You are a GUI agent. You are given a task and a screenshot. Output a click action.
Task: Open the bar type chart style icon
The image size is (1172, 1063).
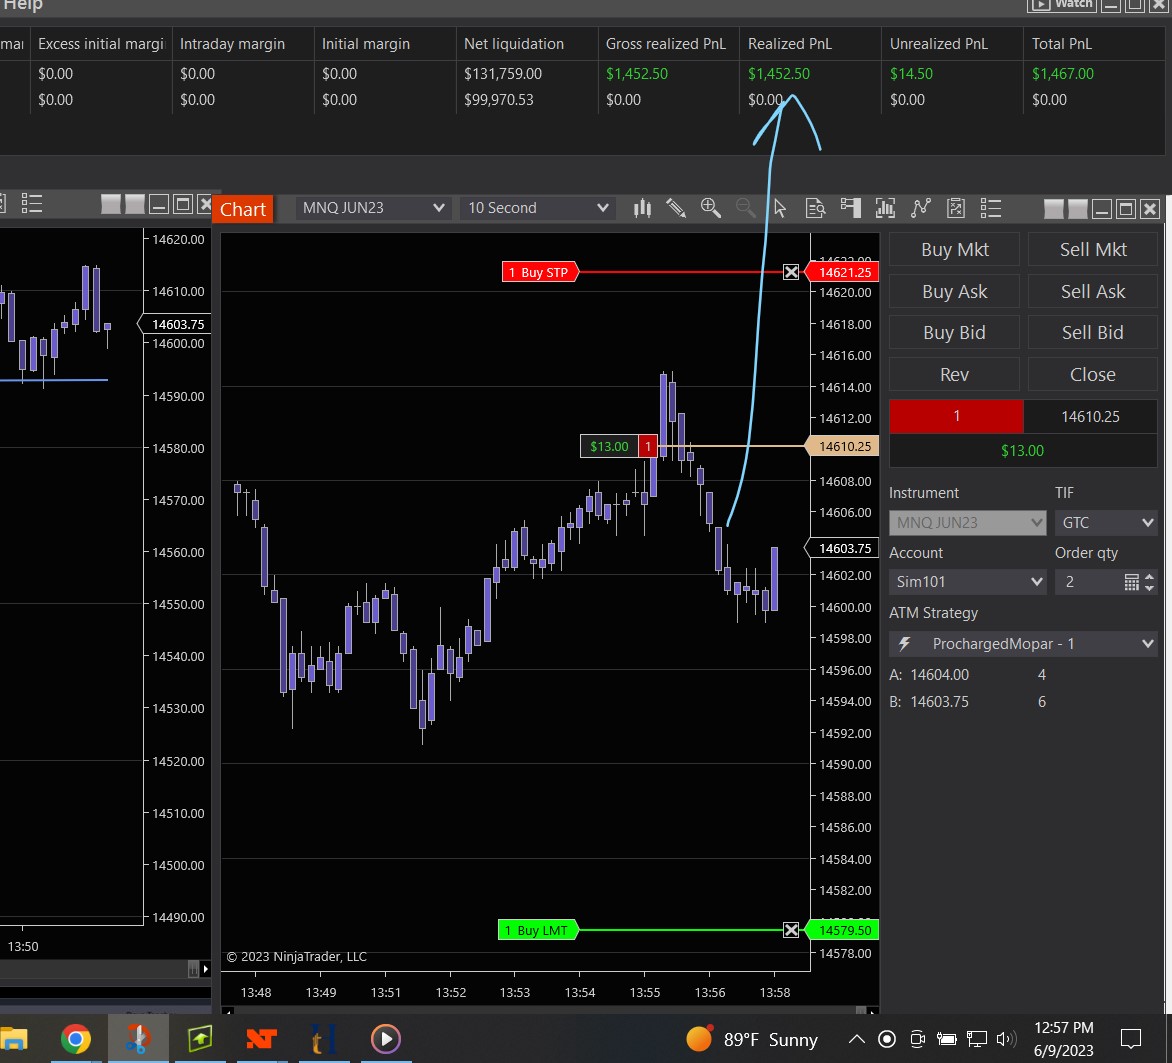(x=643, y=208)
